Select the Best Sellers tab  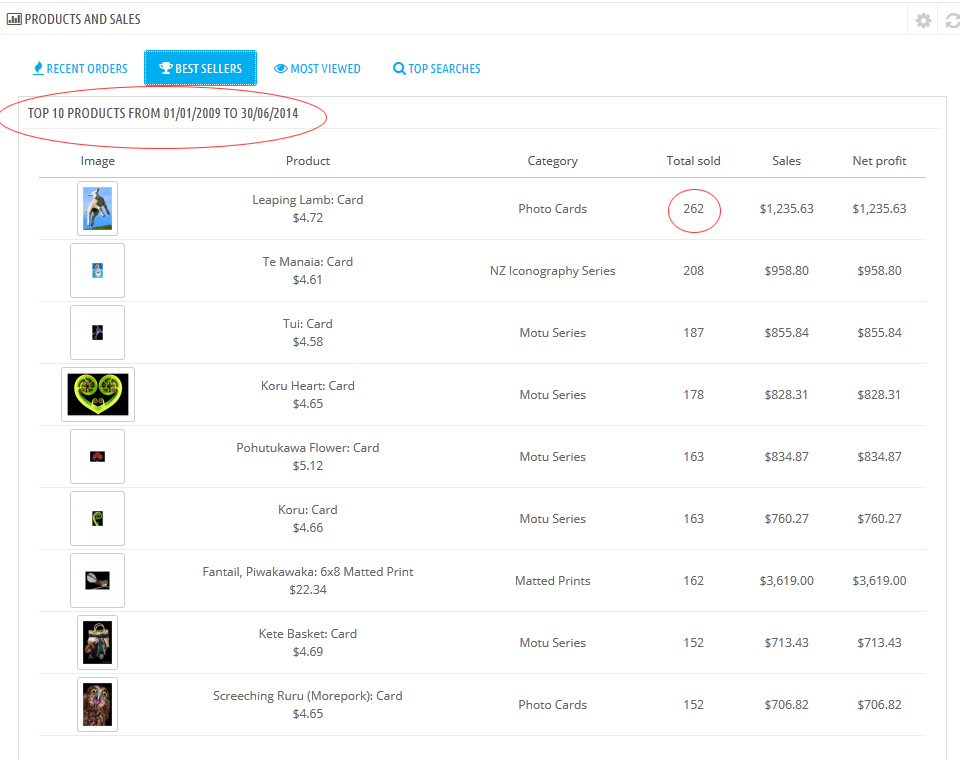[x=200, y=69]
